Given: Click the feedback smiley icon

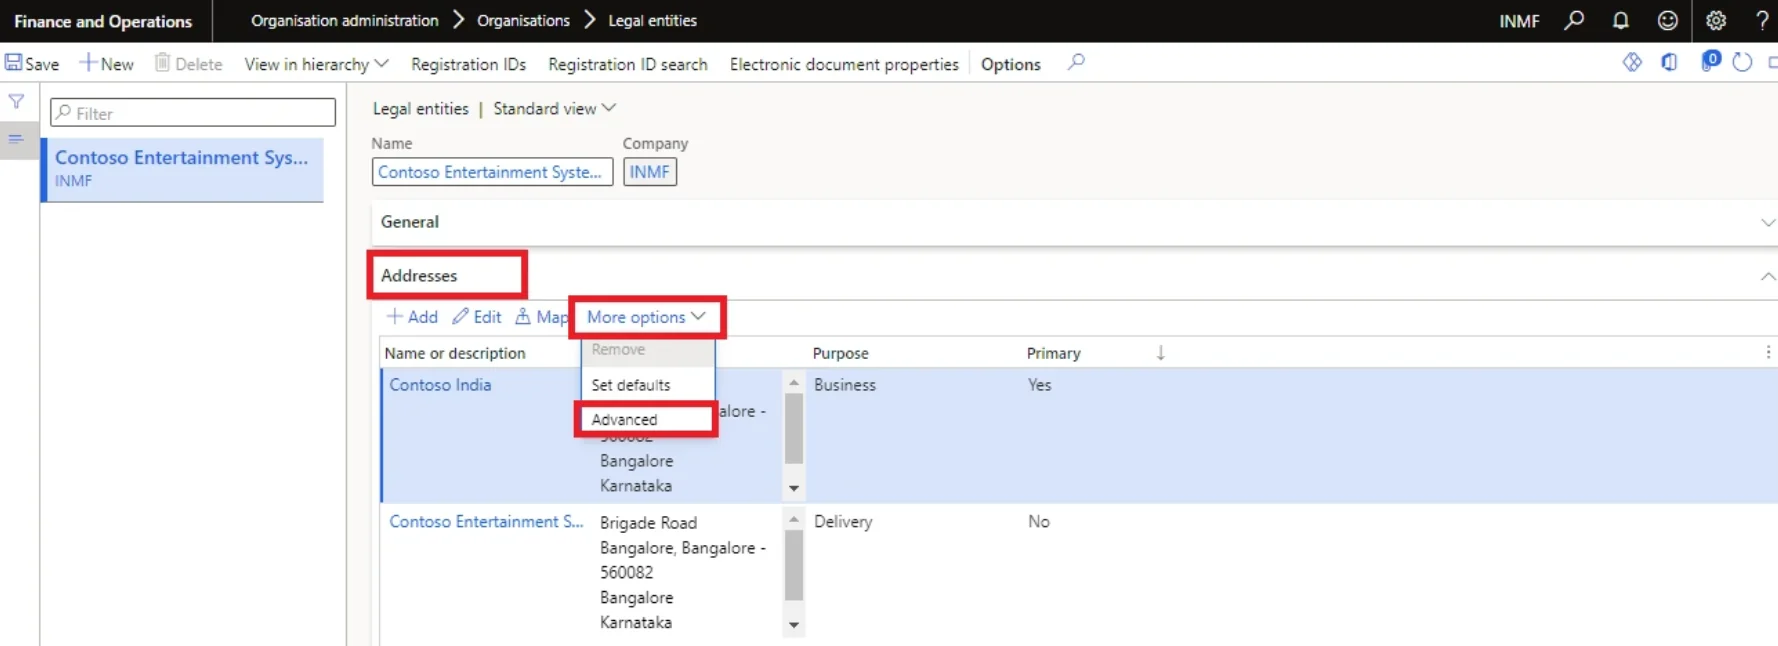Looking at the screenshot, I should [x=1667, y=20].
